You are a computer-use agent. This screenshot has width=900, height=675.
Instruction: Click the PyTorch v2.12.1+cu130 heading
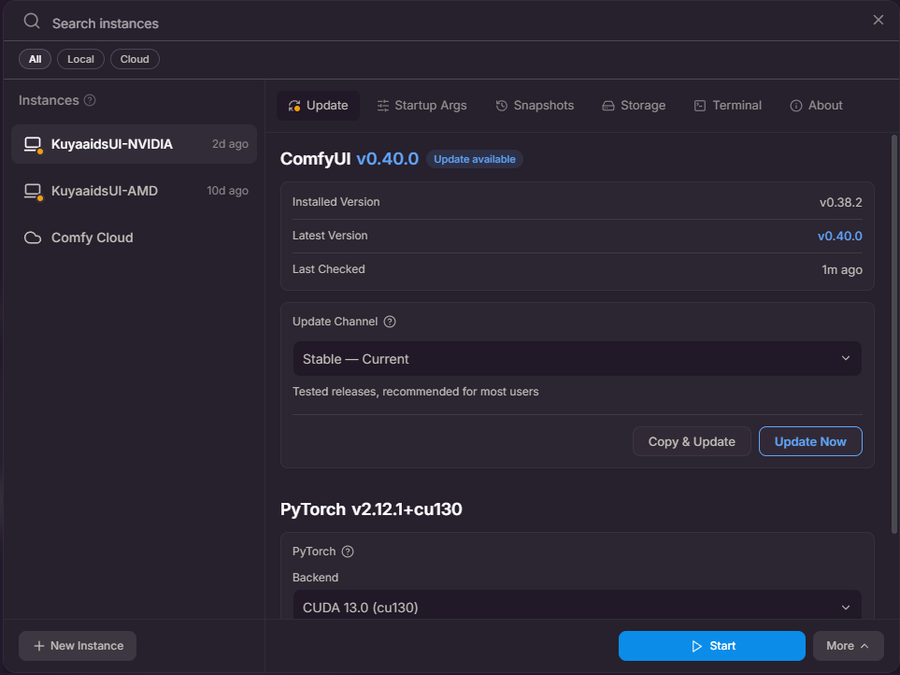pos(371,509)
